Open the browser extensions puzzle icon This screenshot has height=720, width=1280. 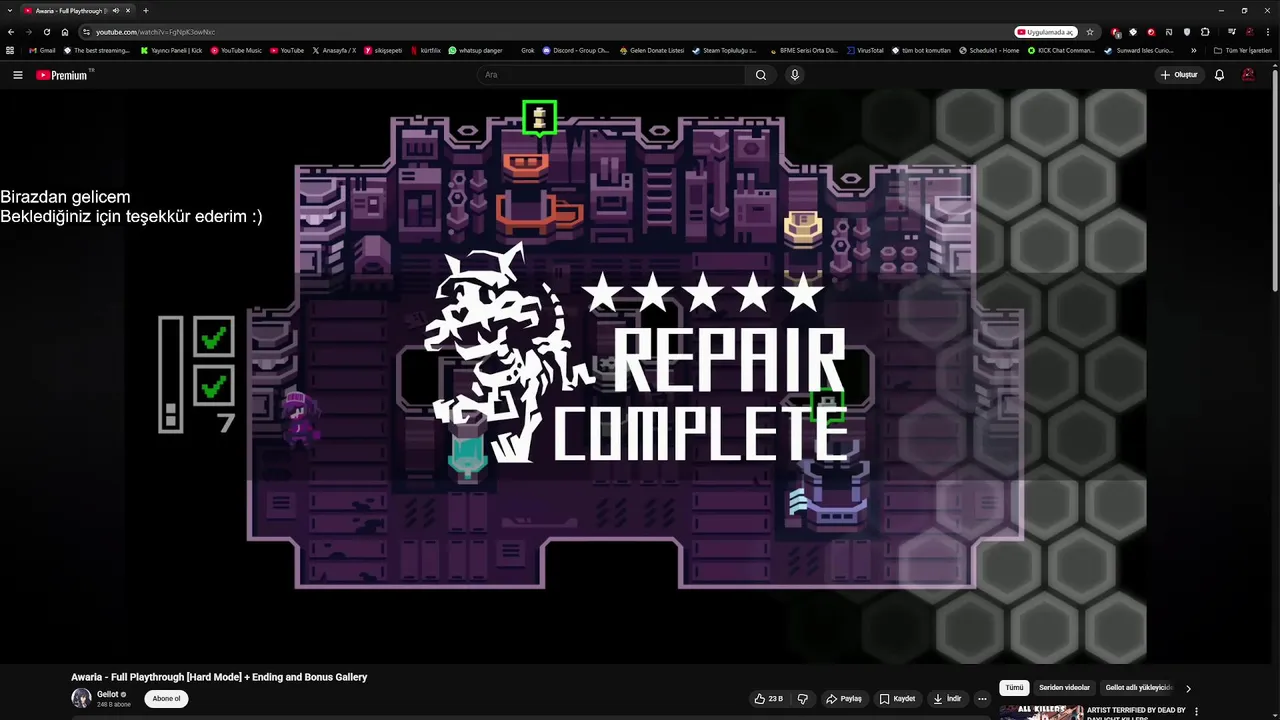1205,32
